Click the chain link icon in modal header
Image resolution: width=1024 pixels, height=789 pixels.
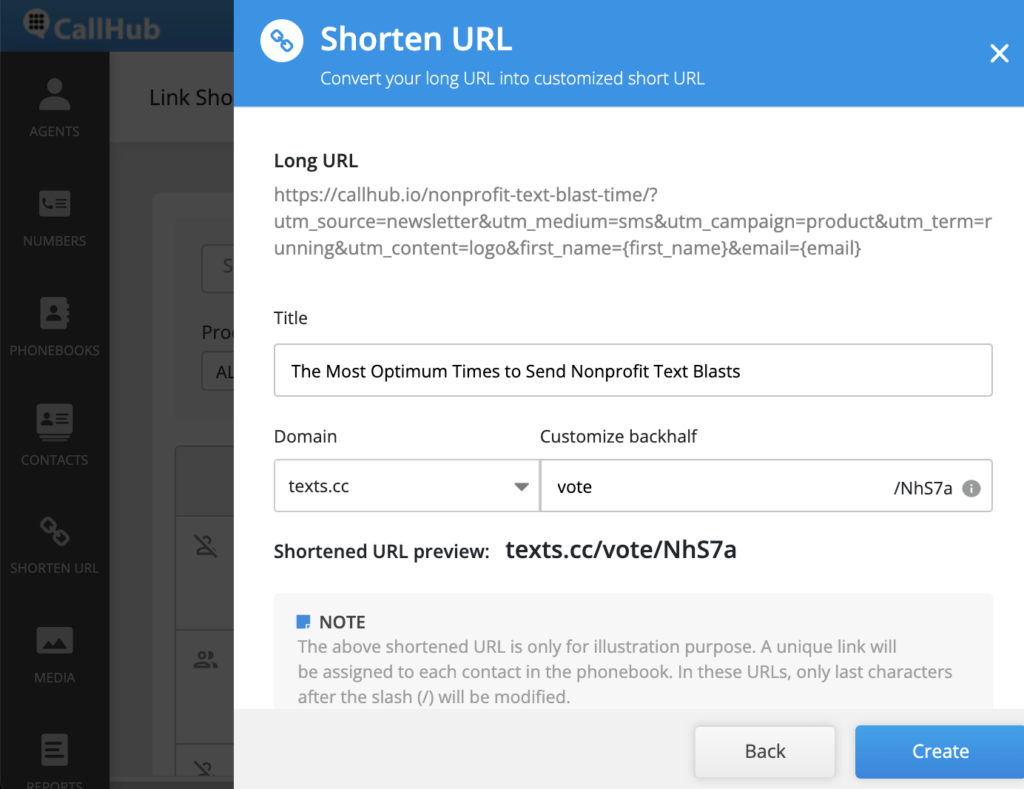pos(281,40)
